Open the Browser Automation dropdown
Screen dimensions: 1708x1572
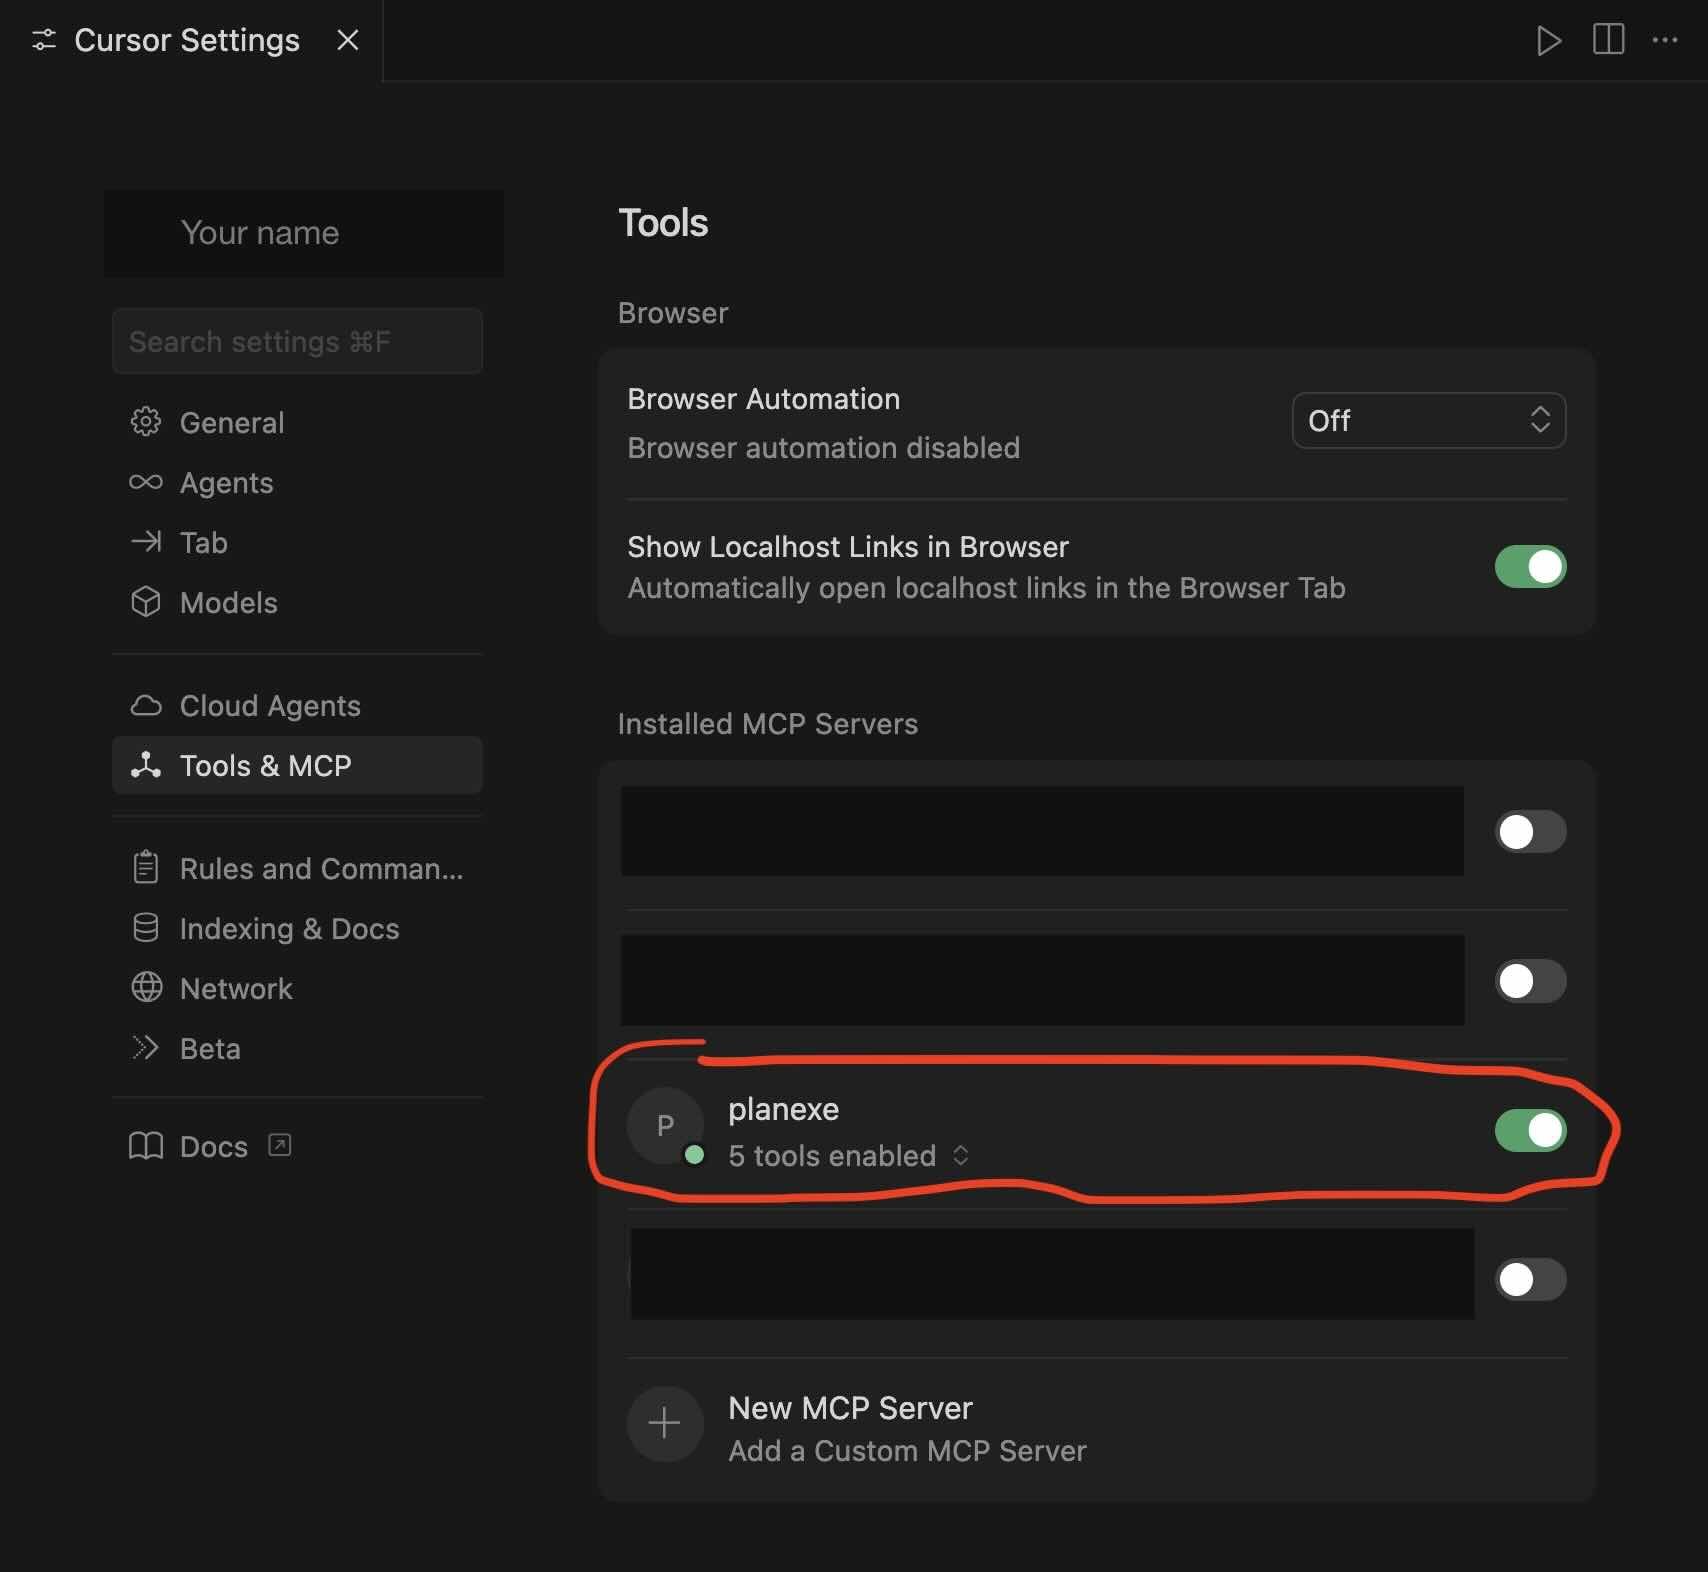pos(1428,420)
